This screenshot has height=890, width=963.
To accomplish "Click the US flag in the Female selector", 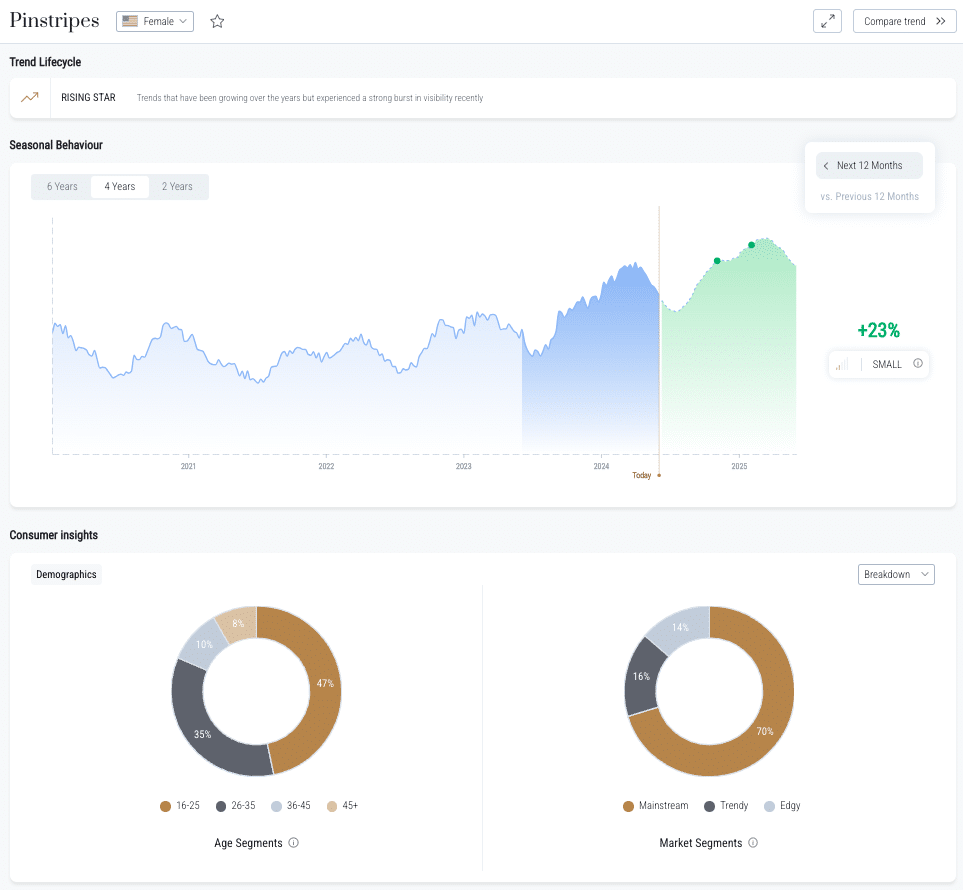I will tap(128, 20).
